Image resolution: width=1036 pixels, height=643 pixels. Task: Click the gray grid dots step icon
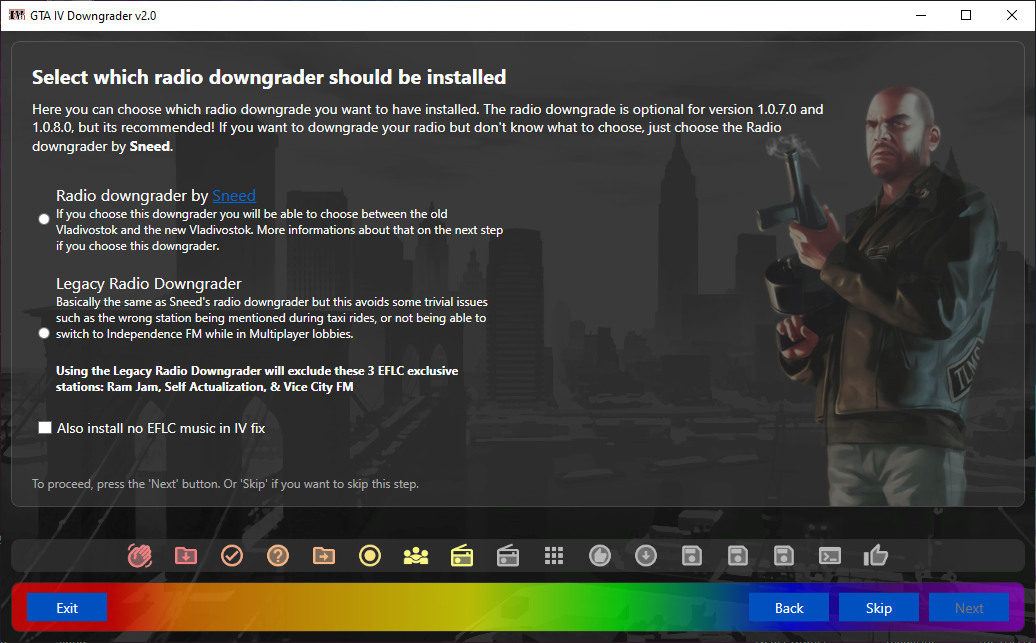(x=554, y=555)
